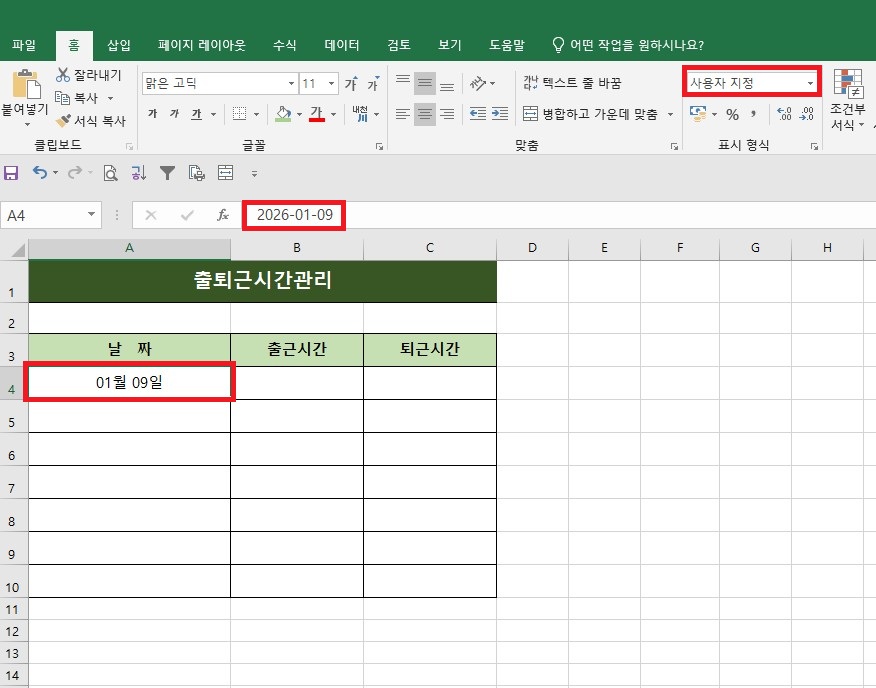Click the Undo arrow
The width and height of the screenshot is (876, 688).
pyautogui.click(x=40, y=173)
